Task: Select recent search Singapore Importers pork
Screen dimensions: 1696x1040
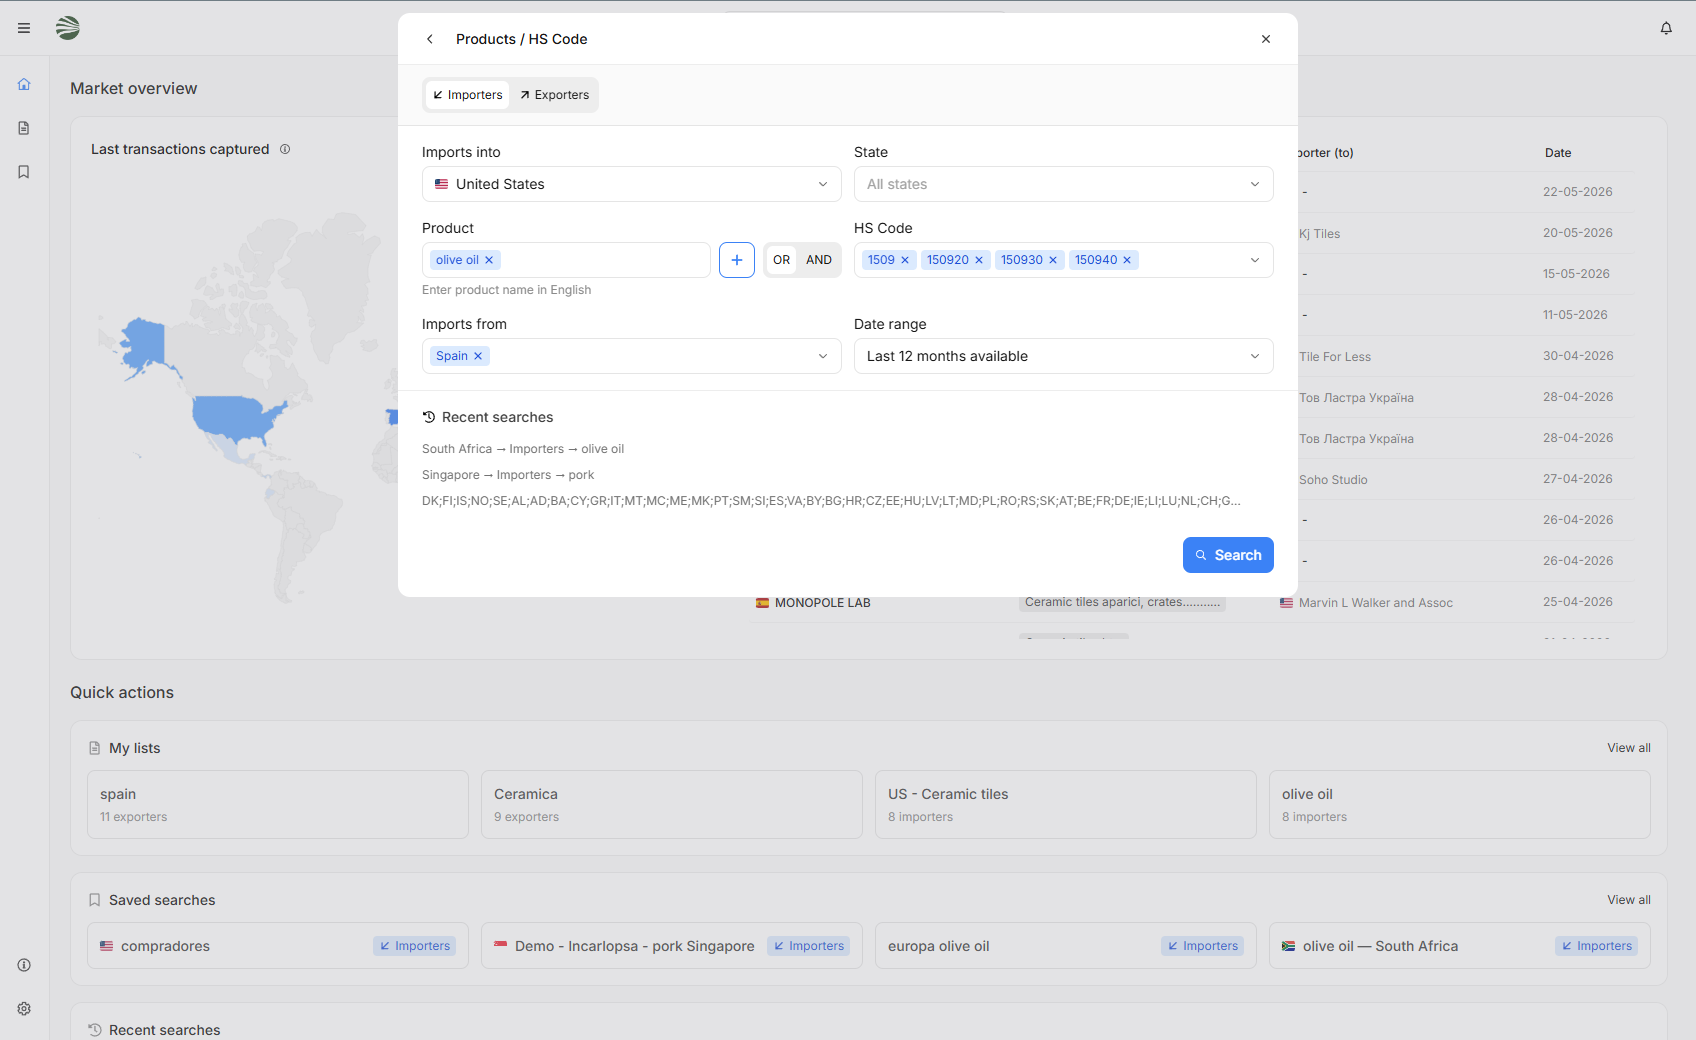Action: coord(508,475)
